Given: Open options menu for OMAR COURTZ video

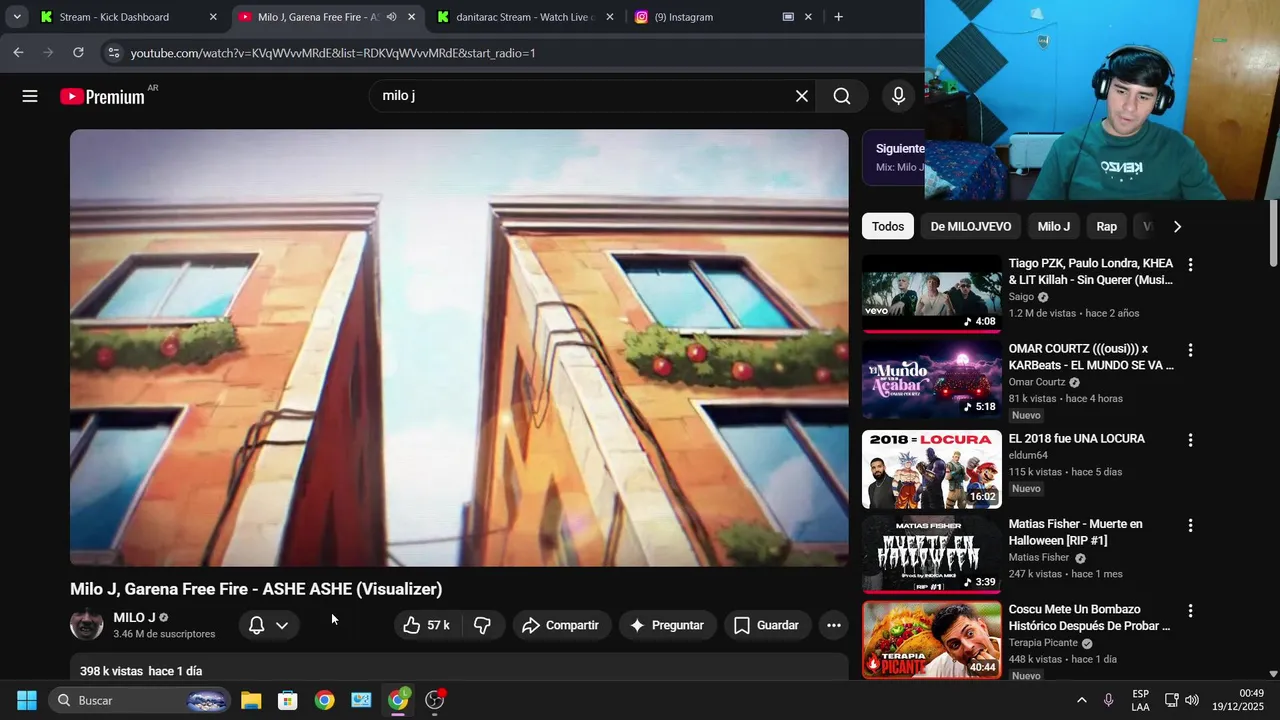Looking at the screenshot, I should click(1190, 350).
